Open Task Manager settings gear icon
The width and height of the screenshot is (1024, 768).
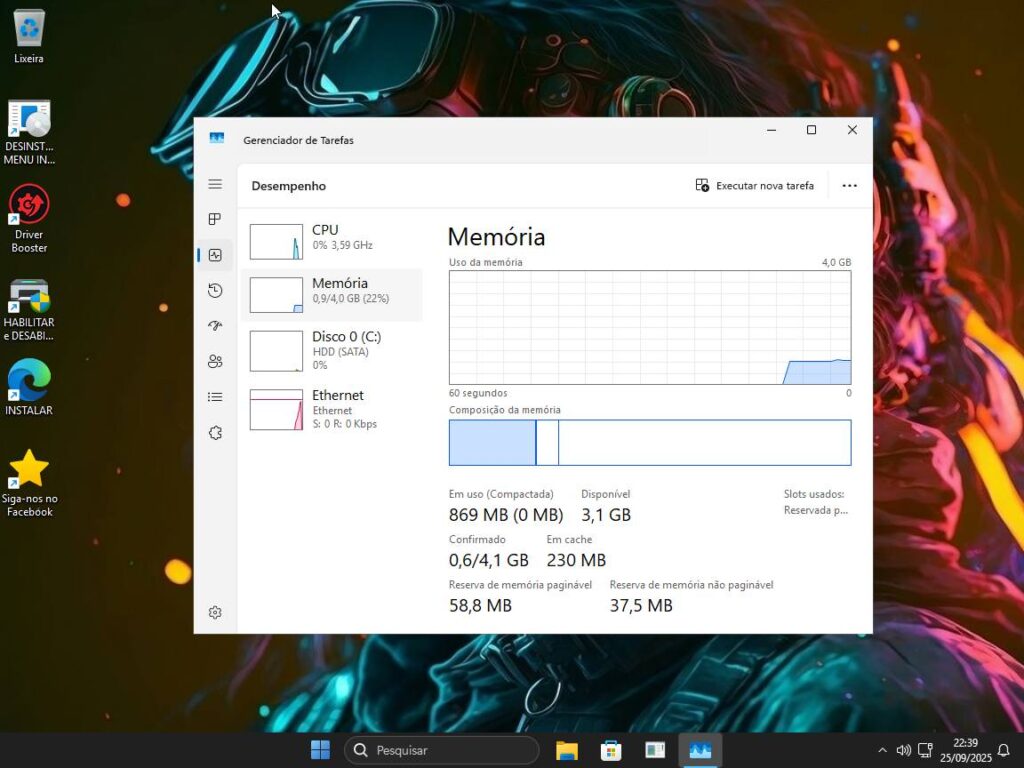pos(215,612)
